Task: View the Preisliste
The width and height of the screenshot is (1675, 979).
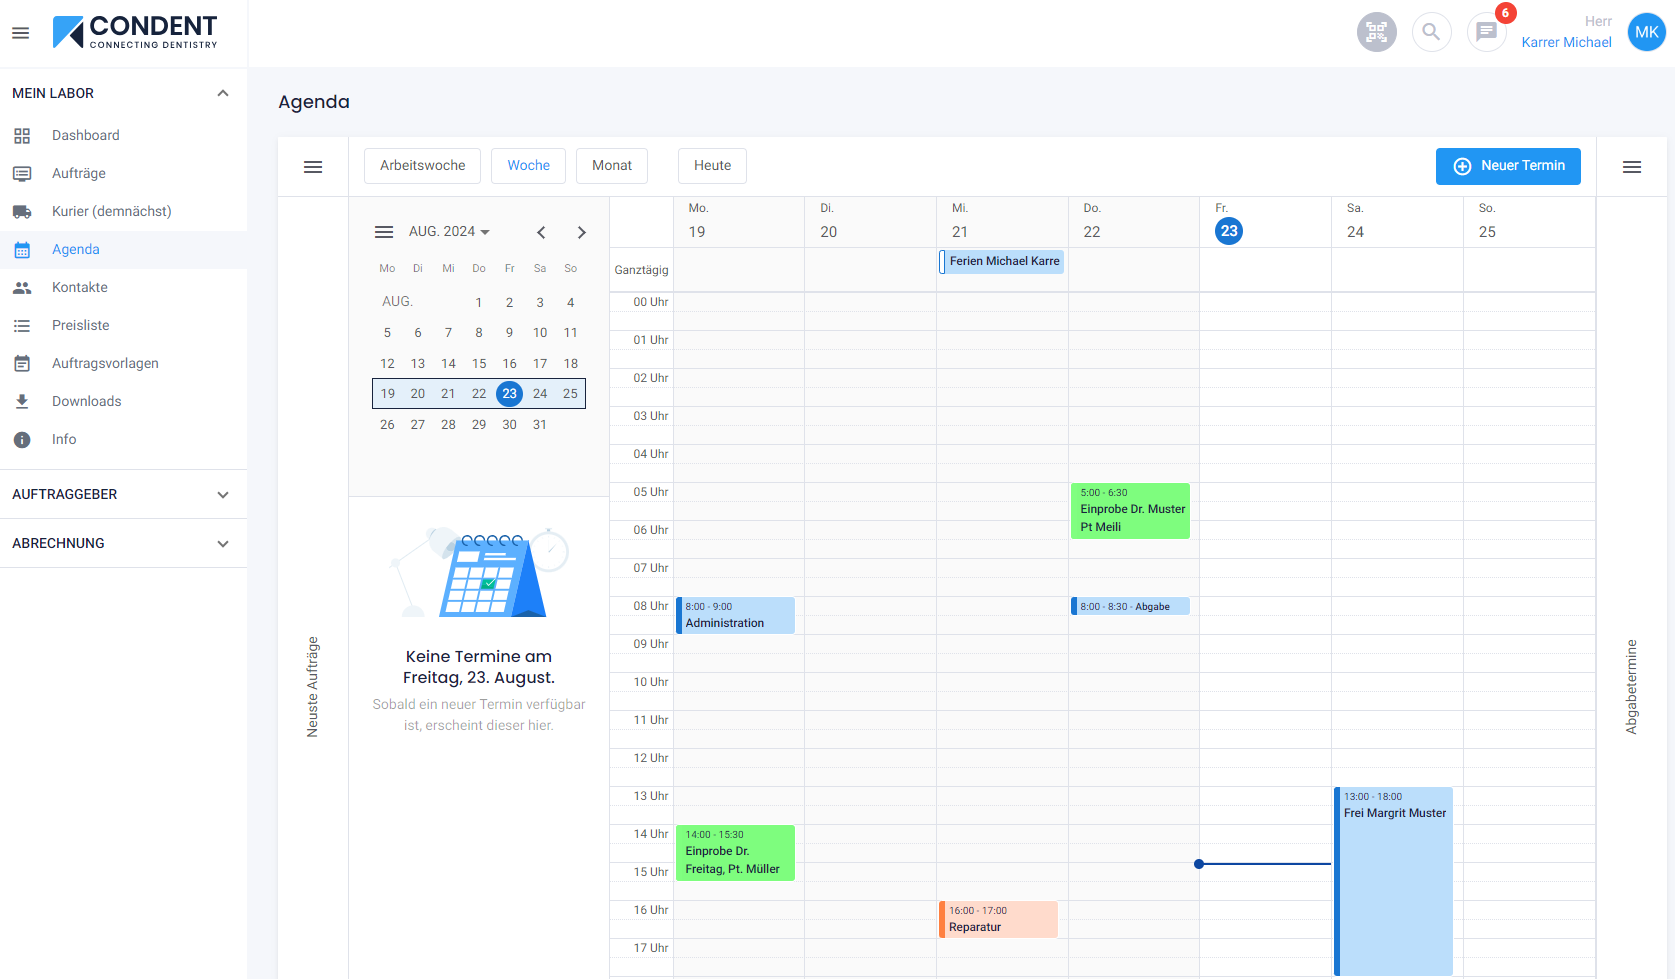Action: (82, 325)
